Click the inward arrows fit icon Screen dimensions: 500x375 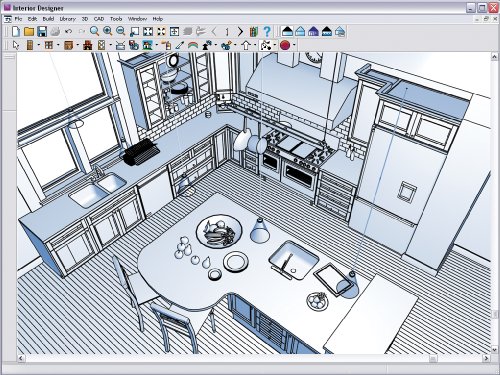(x=161, y=32)
